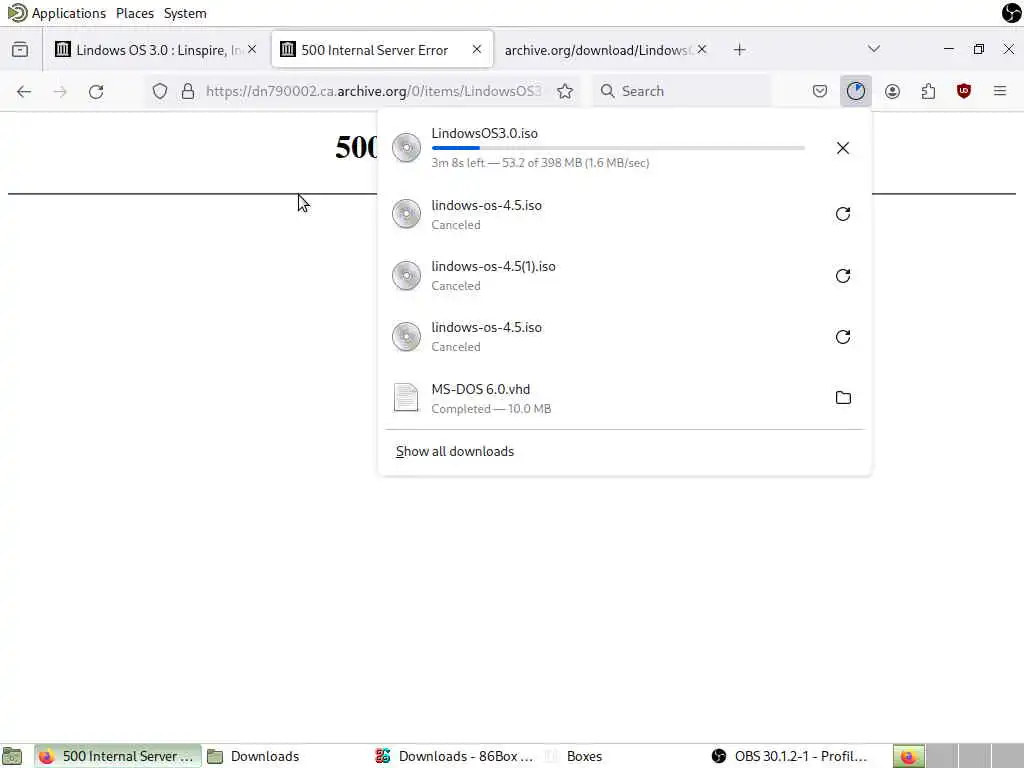The height and width of the screenshot is (768, 1024).
Task: Toggle the downloads panel toolbar button
Action: [x=856, y=91]
